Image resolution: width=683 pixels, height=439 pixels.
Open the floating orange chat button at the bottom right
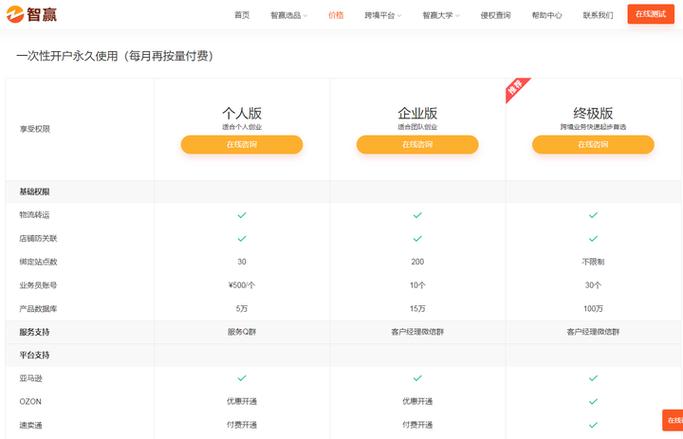(673, 420)
